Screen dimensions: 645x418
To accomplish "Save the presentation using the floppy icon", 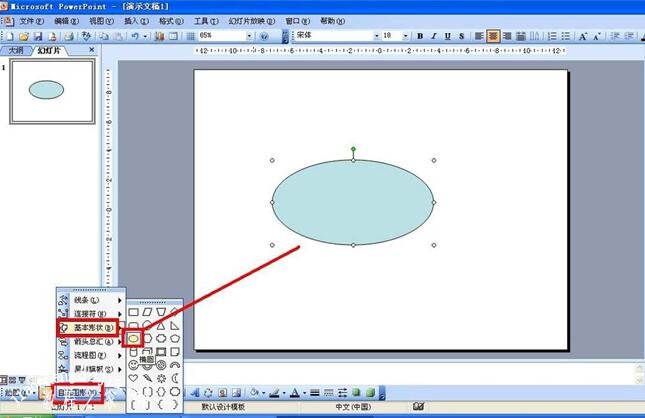I will [x=38, y=36].
